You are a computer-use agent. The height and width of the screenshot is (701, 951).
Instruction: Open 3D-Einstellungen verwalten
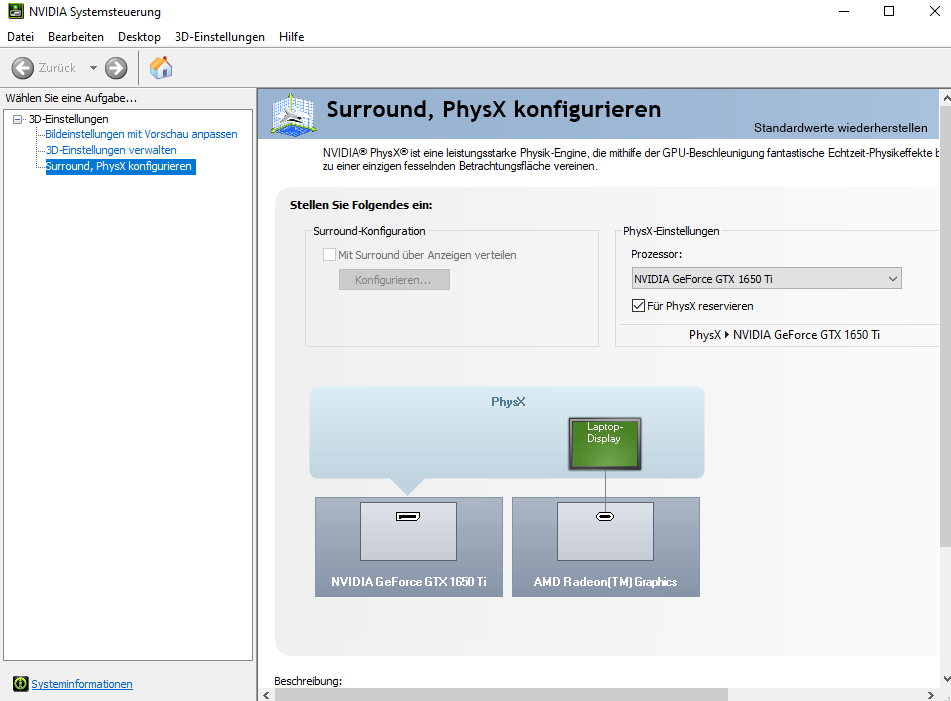tap(111, 150)
